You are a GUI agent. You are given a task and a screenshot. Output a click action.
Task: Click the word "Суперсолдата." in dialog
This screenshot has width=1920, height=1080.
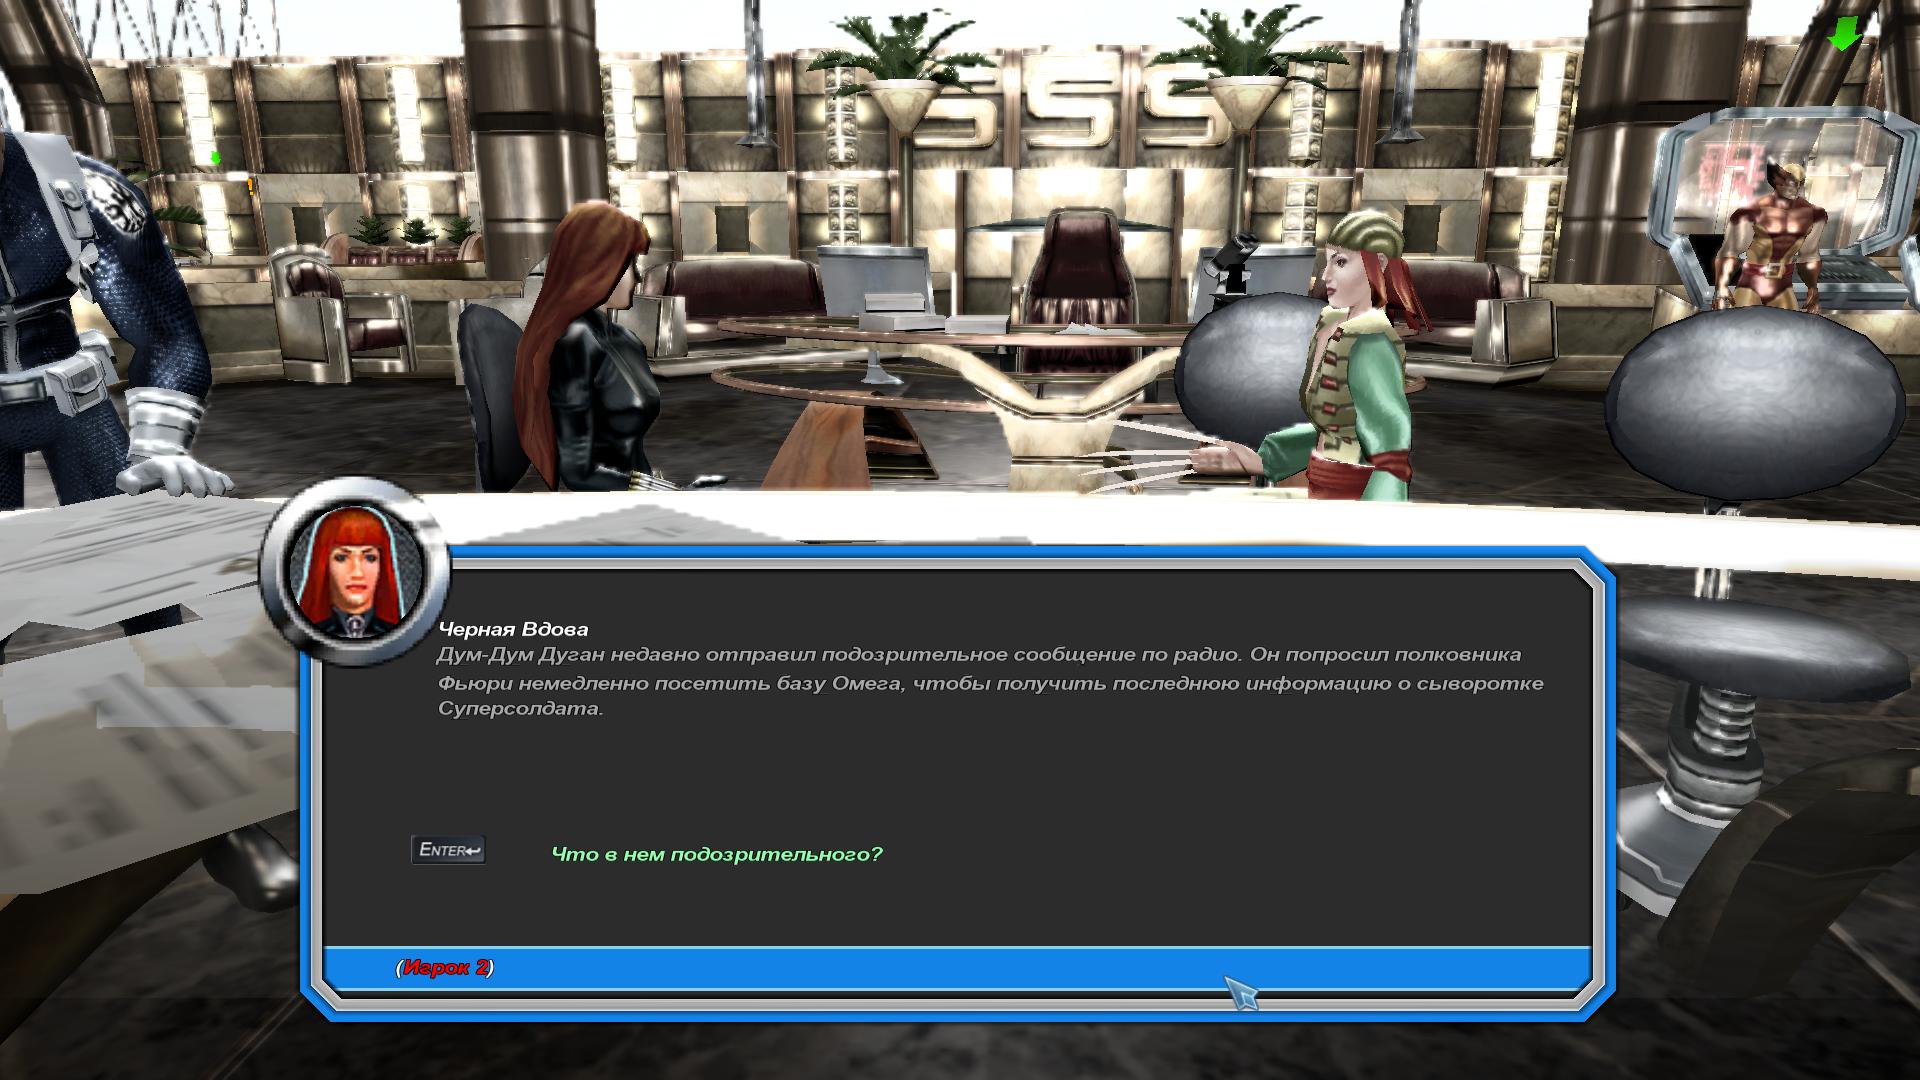pyautogui.click(x=520, y=709)
